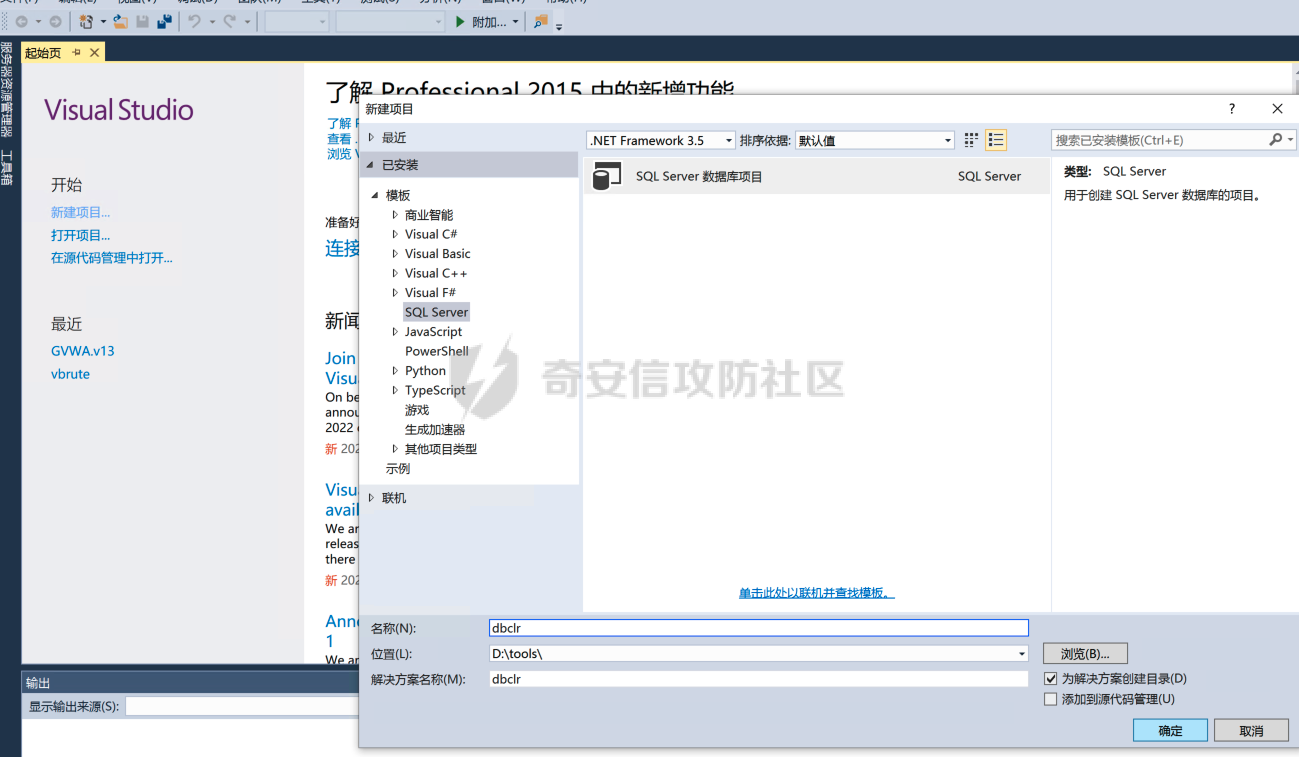Select 示例 in template tree

pyautogui.click(x=398, y=468)
